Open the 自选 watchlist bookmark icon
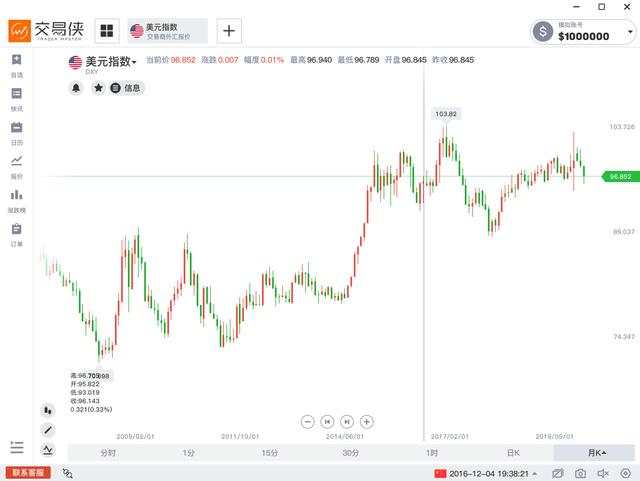The image size is (640, 481). [17, 60]
